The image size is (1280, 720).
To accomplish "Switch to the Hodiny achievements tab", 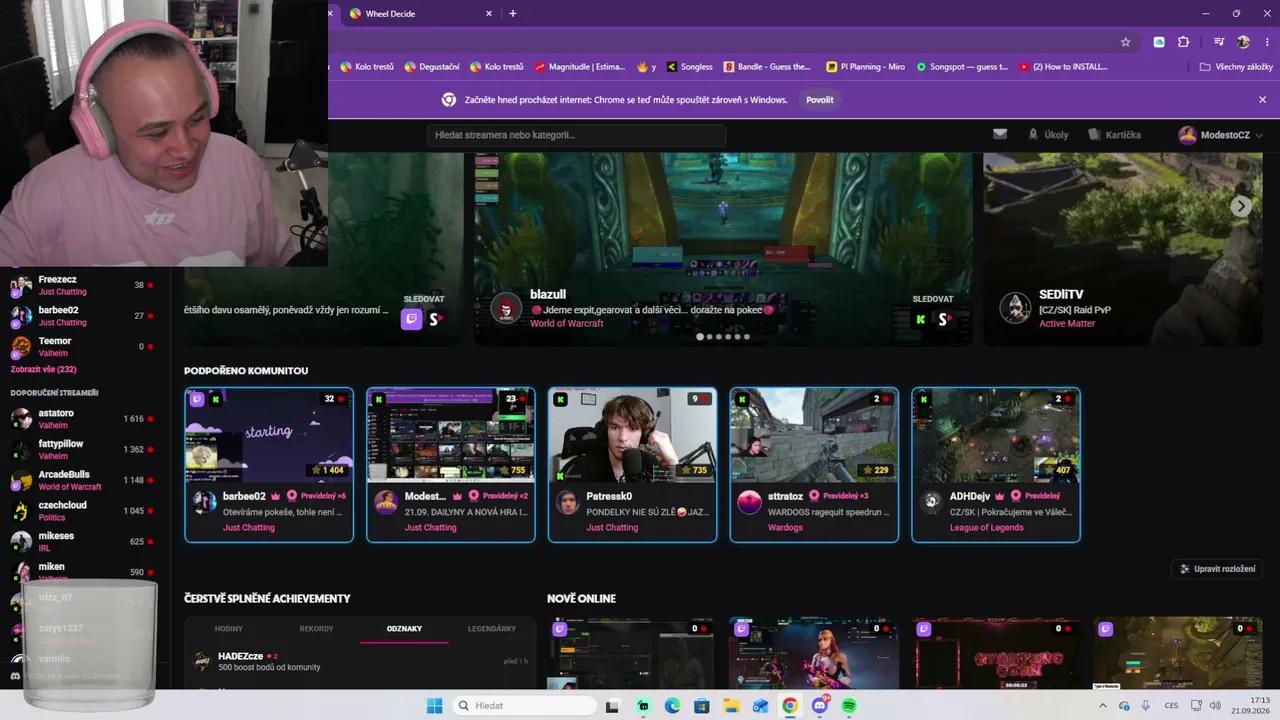I will coord(229,629).
